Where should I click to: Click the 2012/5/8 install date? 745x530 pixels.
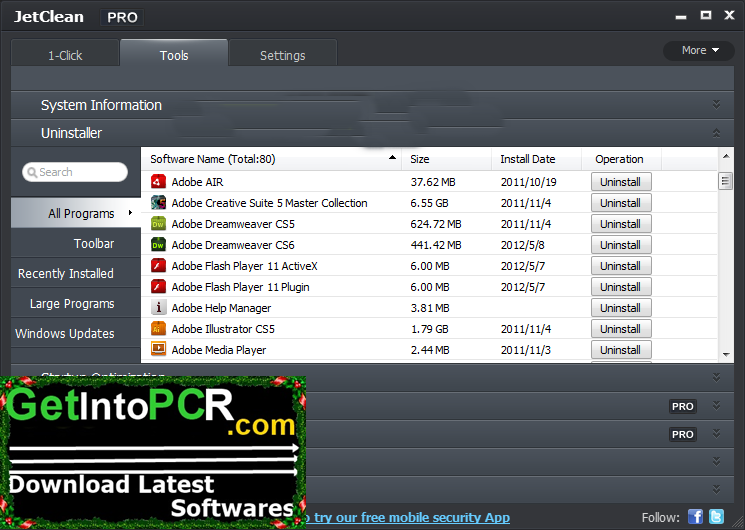[523, 245]
